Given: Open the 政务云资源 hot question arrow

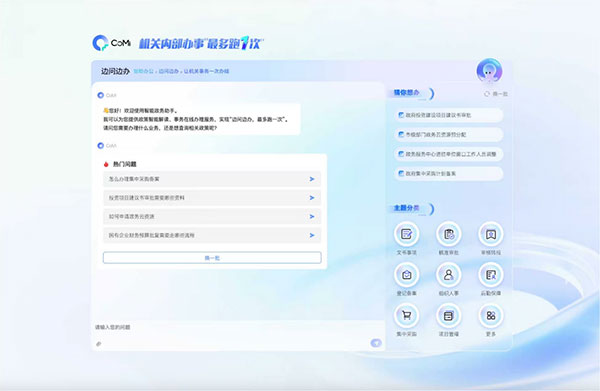Looking at the screenshot, I should point(312,217).
